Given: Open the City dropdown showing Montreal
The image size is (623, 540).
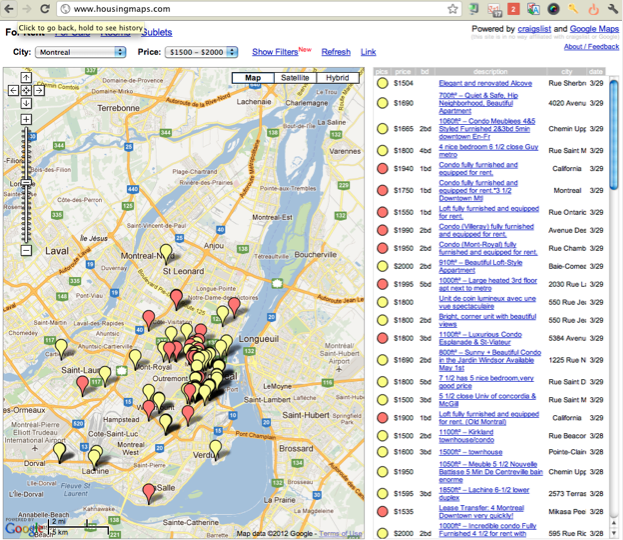Looking at the screenshot, I should [x=81, y=52].
